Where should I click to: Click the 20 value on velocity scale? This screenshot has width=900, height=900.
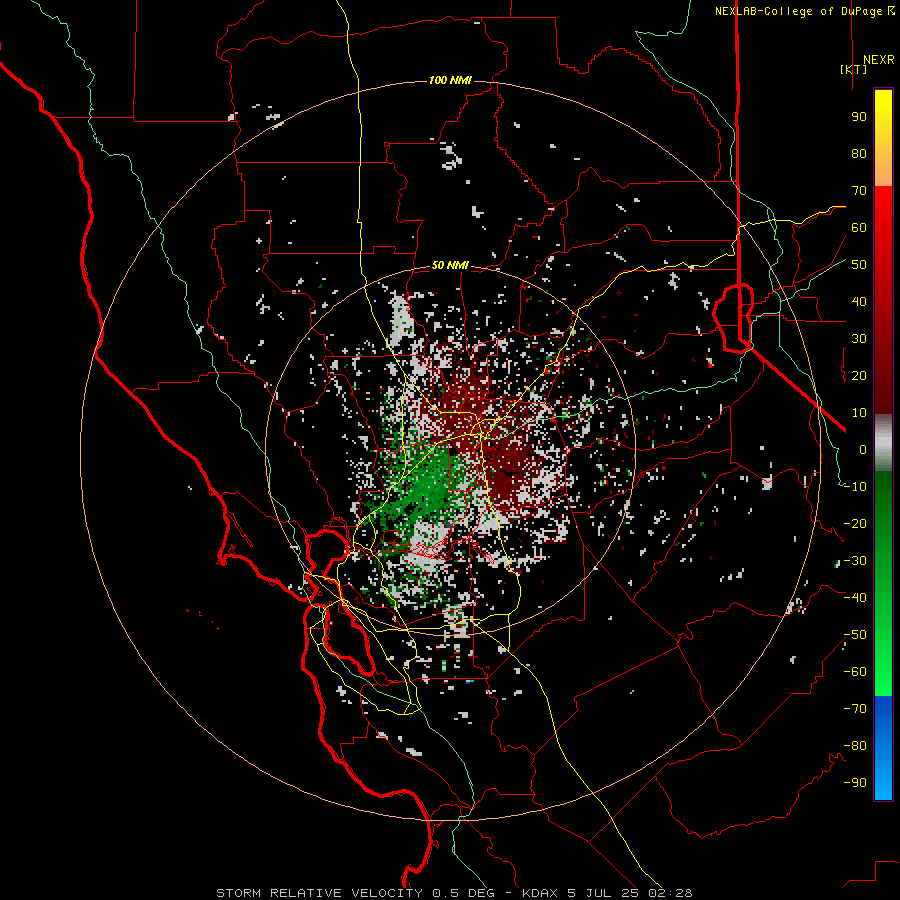[859, 375]
